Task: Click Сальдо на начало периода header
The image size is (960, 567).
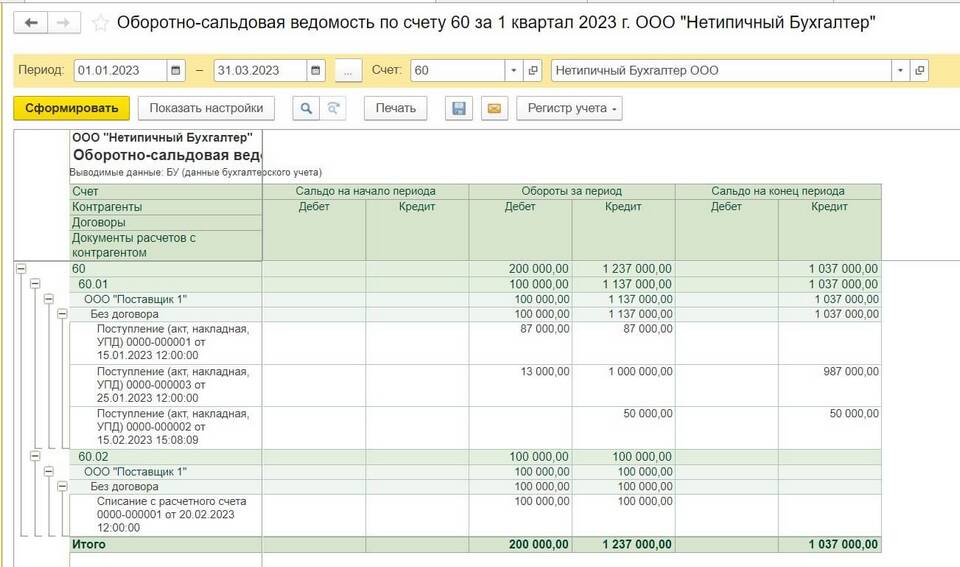Action: pos(366,191)
